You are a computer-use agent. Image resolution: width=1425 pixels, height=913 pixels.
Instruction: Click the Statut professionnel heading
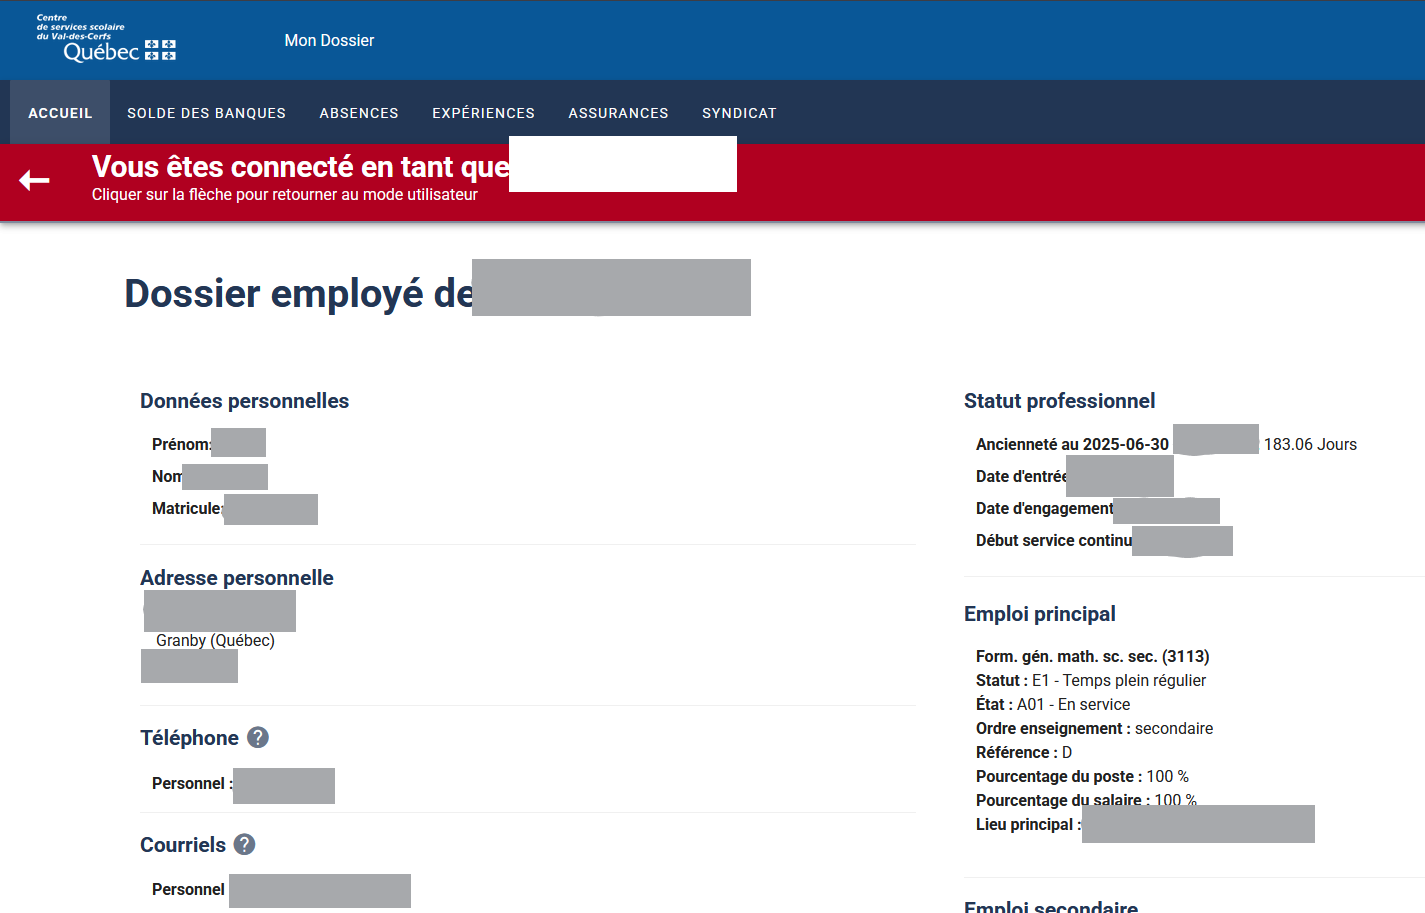(1059, 401)
